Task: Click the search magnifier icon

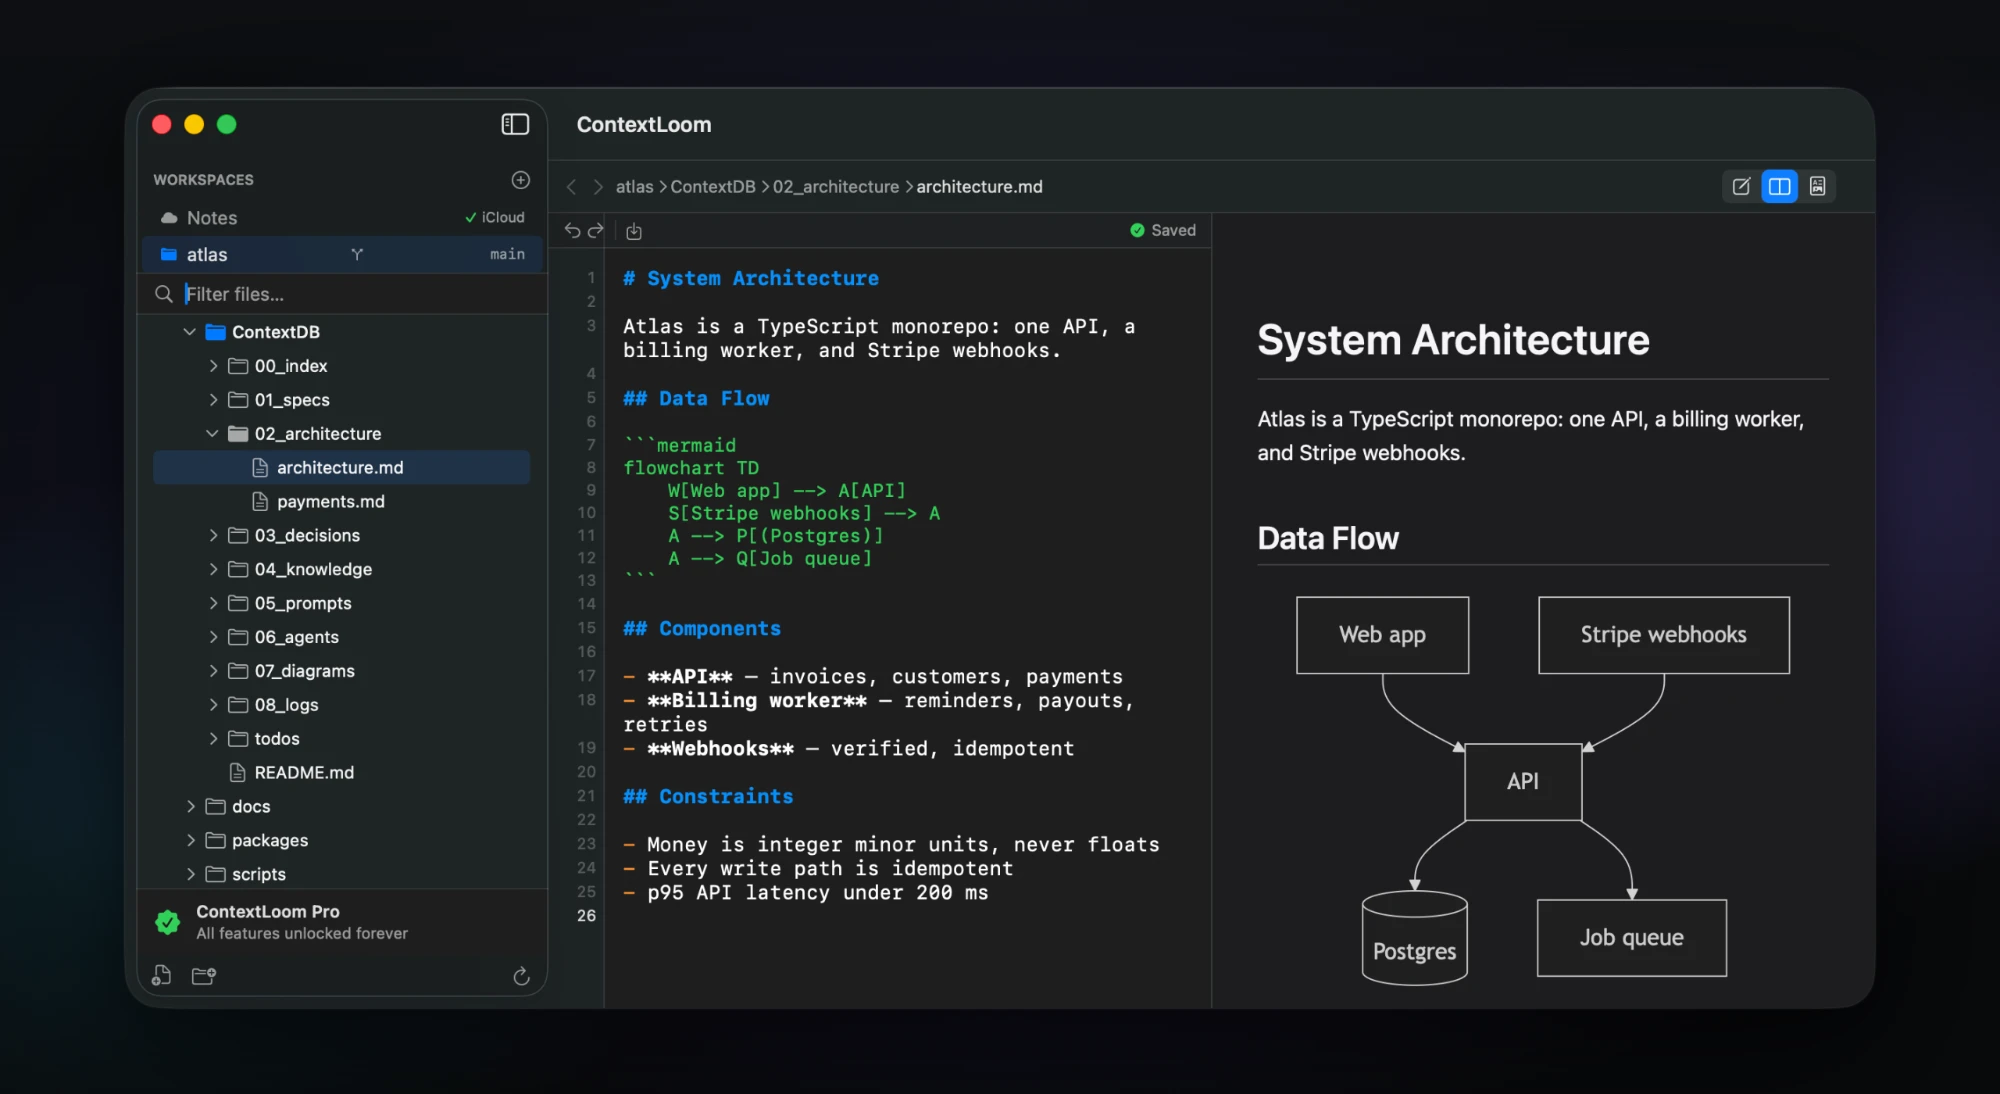Action: (x=164, y=294)
